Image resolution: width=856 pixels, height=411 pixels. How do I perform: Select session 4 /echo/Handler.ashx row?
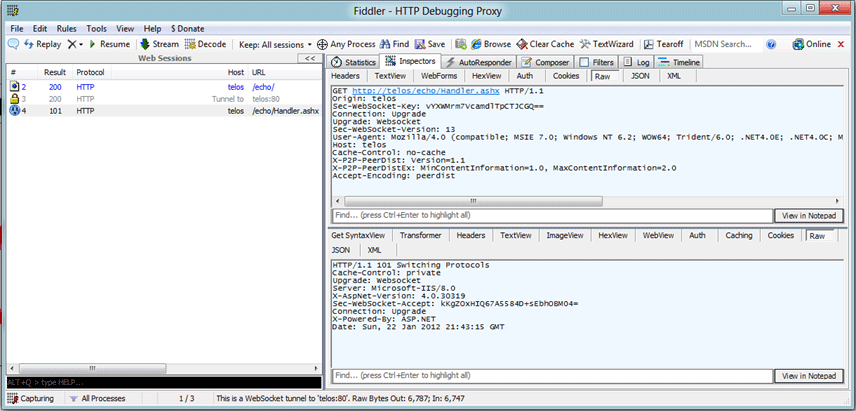[x=164, y=111]
